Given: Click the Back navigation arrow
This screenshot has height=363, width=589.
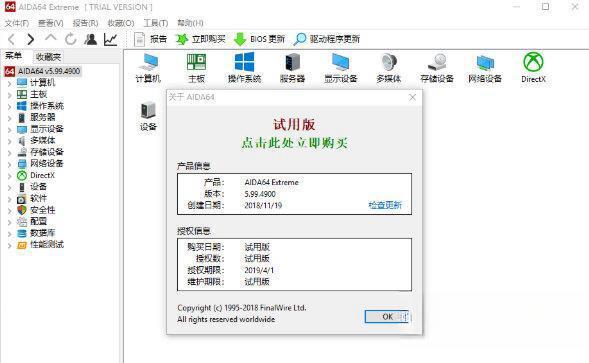Looking at the screenshot, I should [x=11, y=39].
